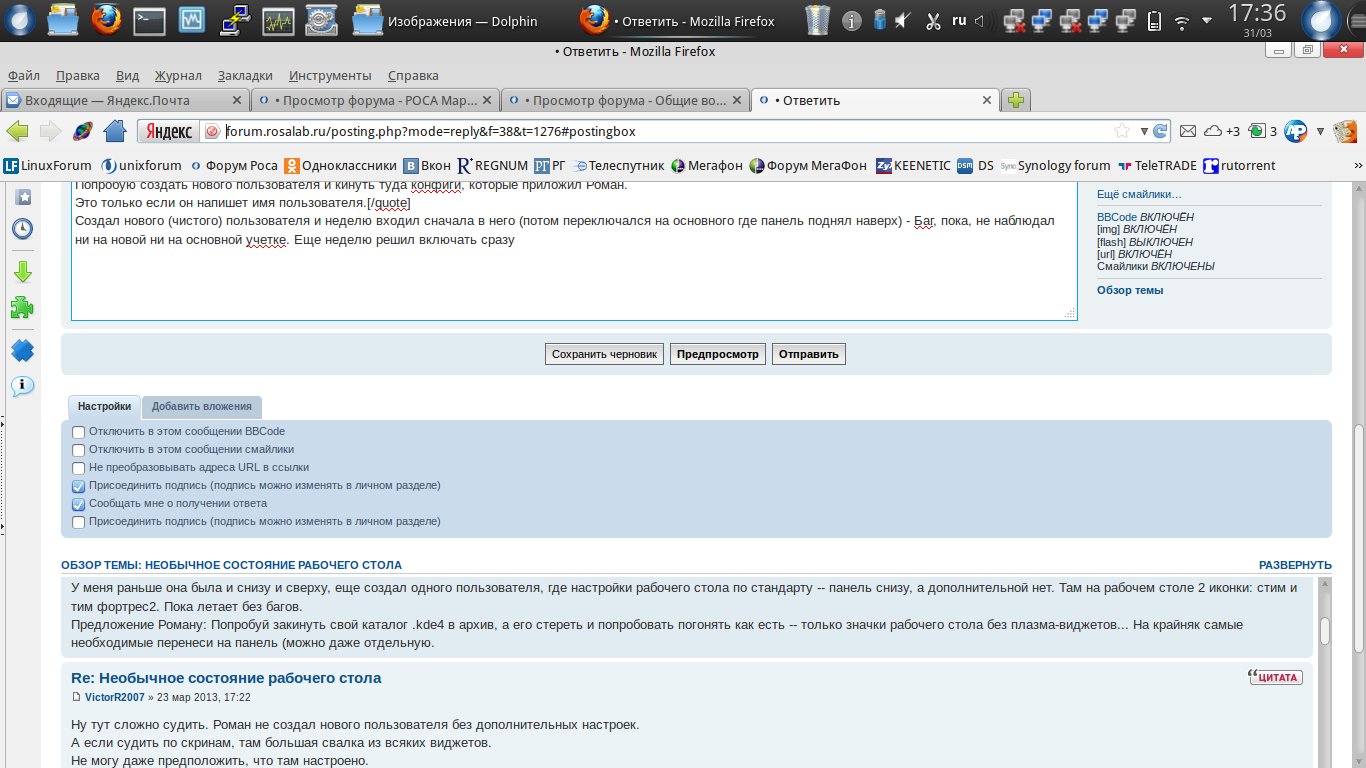1366x768 pixels.
Task: Go back using the green arrow
Action: [x=17, y=131]
